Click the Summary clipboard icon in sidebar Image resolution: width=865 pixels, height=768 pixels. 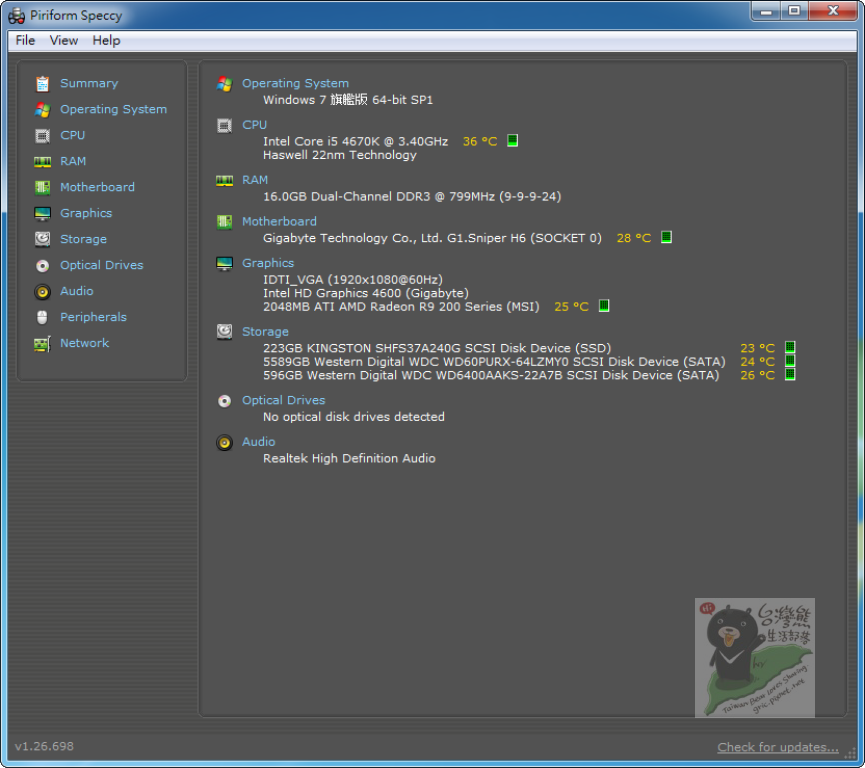point(42,83)
